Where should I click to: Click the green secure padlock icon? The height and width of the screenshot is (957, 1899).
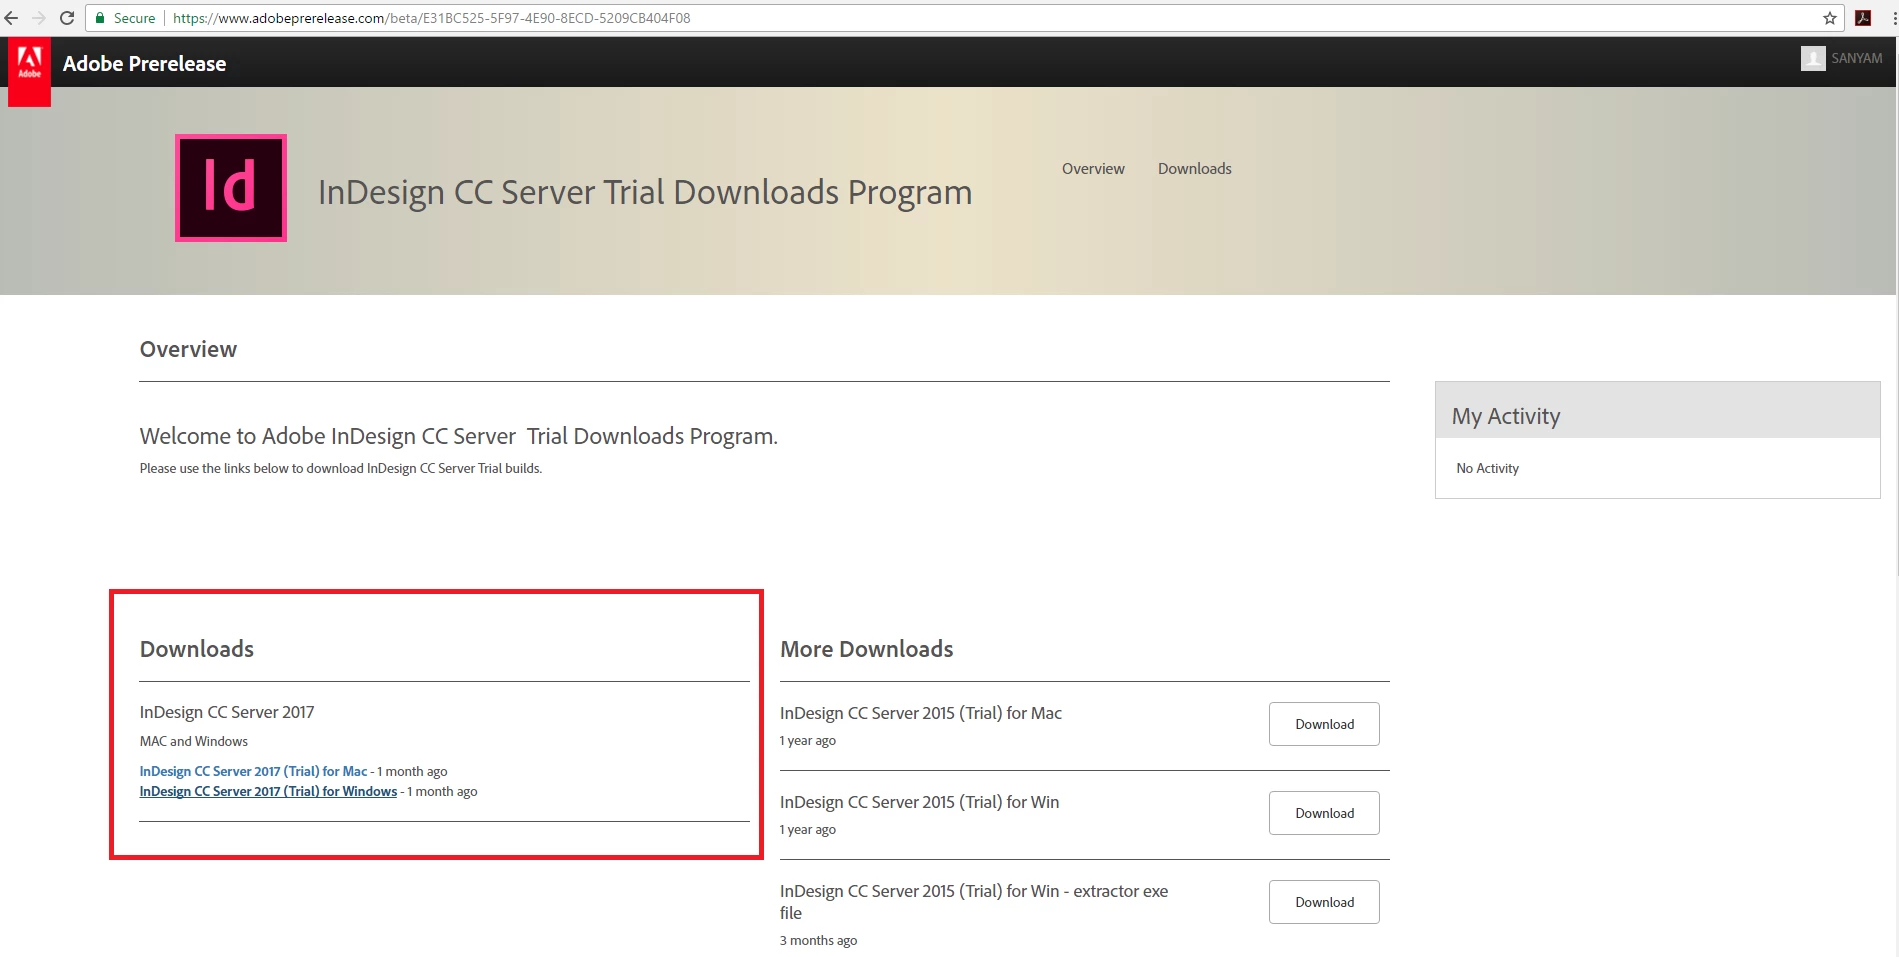[100, 18]
